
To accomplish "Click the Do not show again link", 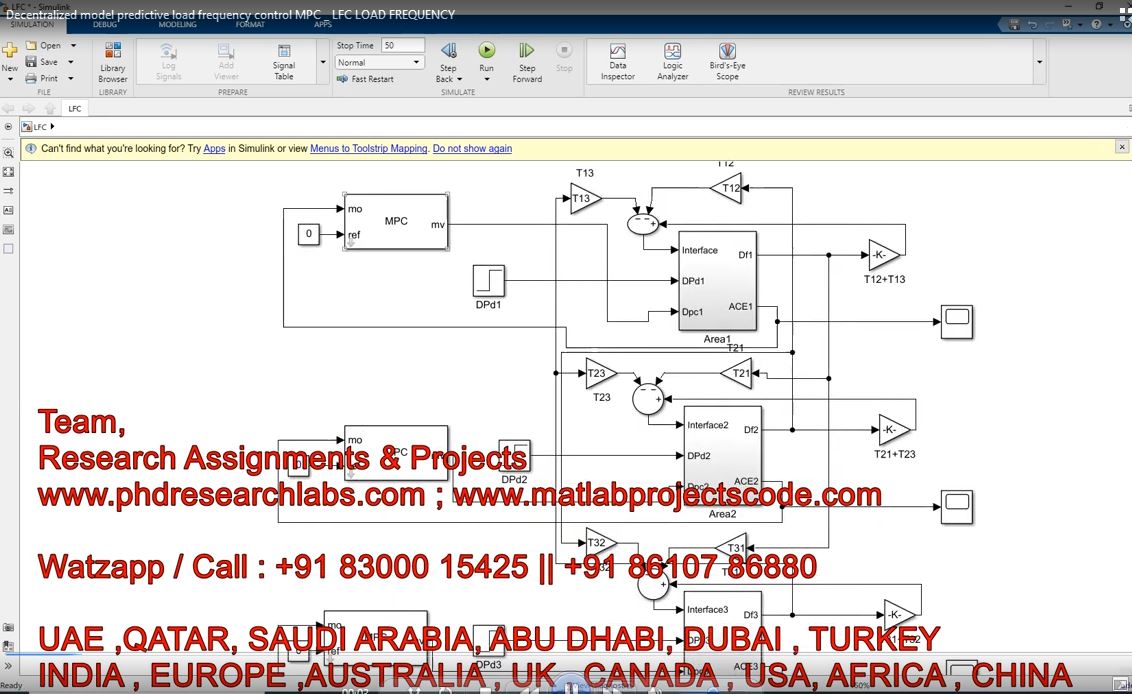I will click(x=472, y=149).
